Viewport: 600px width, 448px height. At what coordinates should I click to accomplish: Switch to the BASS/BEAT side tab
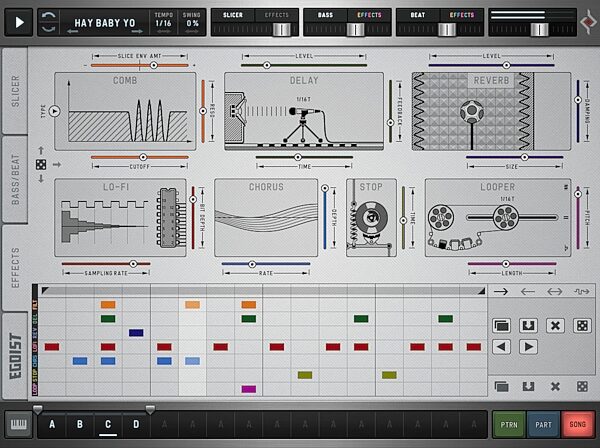click(15, 179)
